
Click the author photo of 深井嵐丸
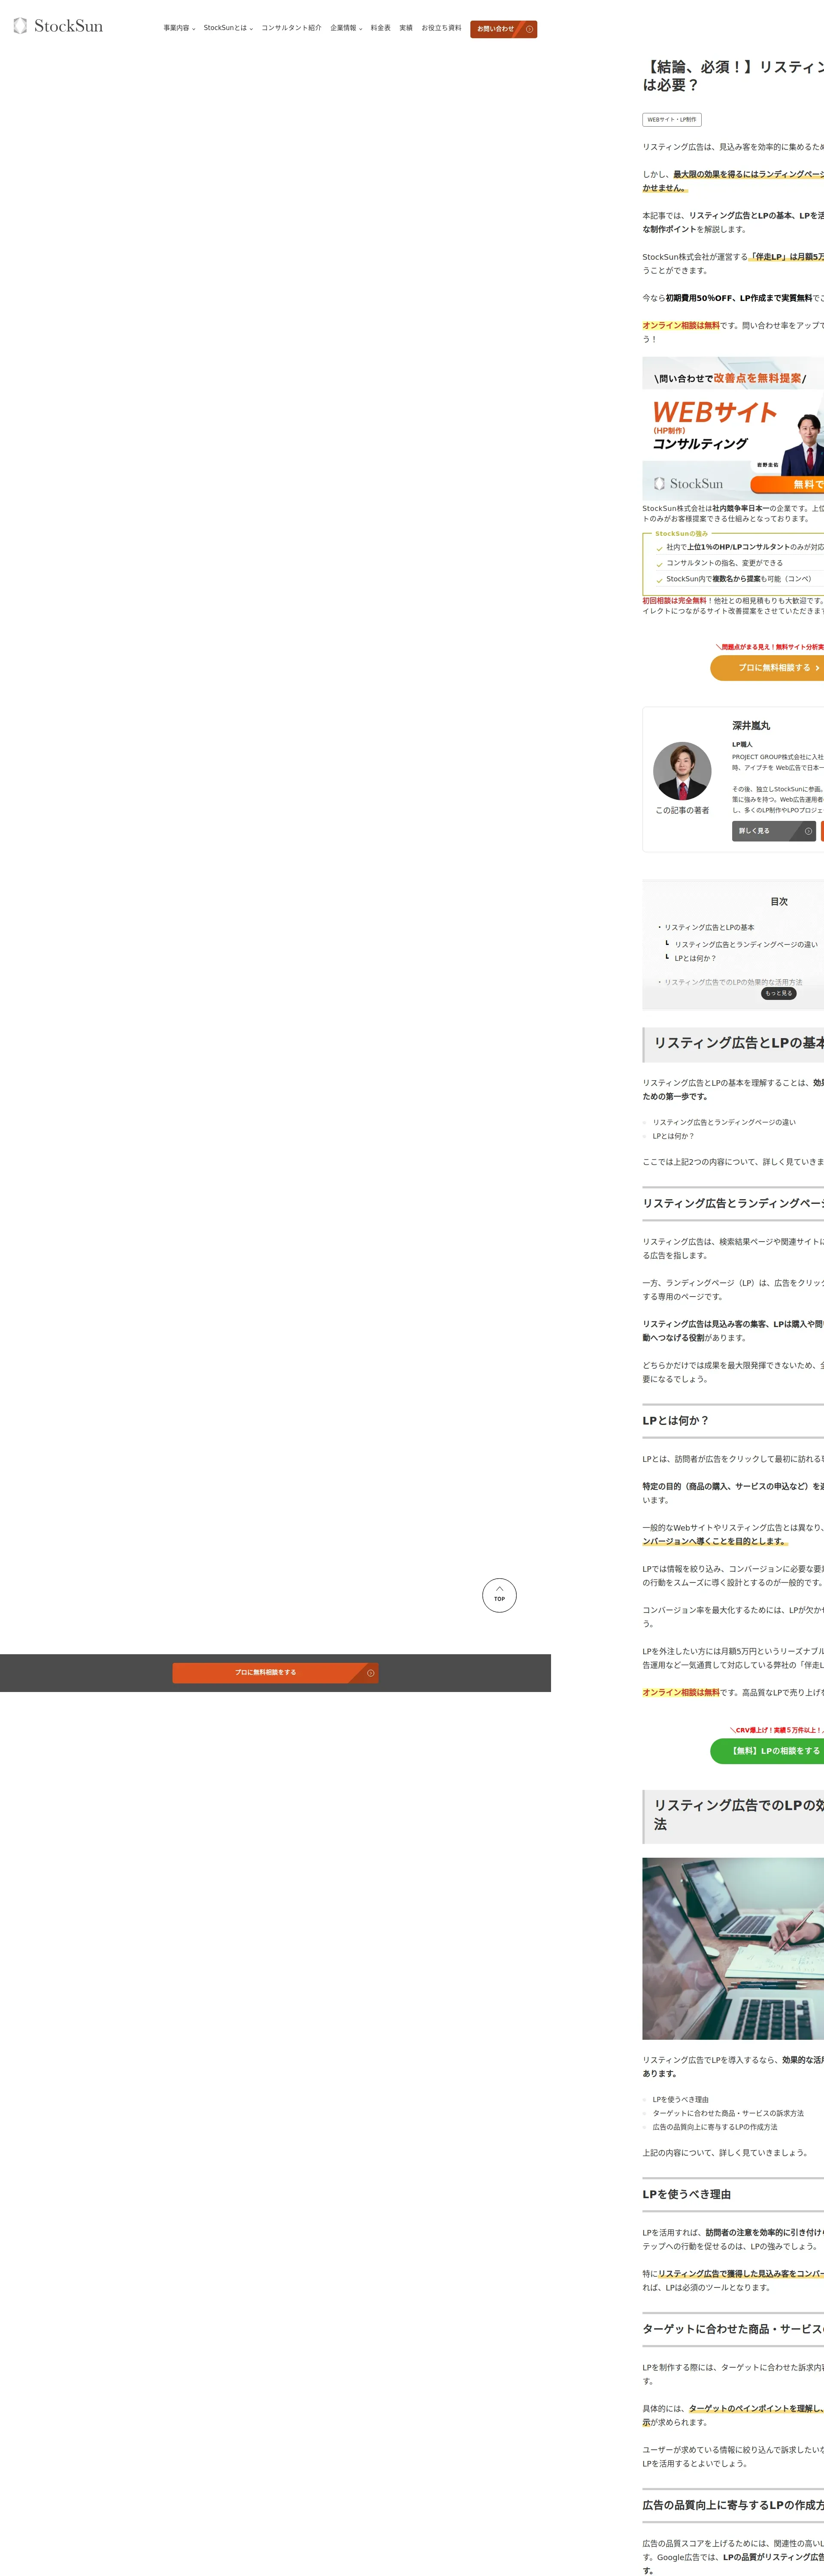click(x=682, y=771)
